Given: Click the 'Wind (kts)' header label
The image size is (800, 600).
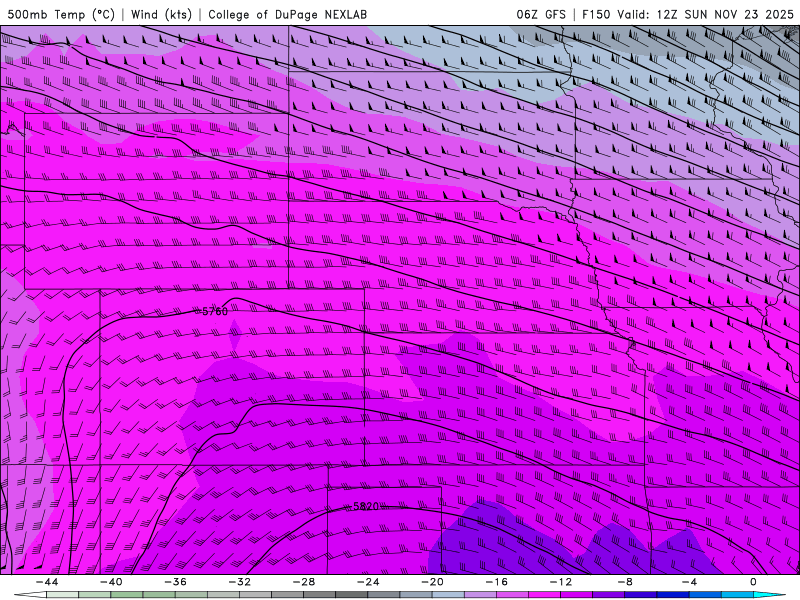Looking at the screenshot, I should 161,14.
